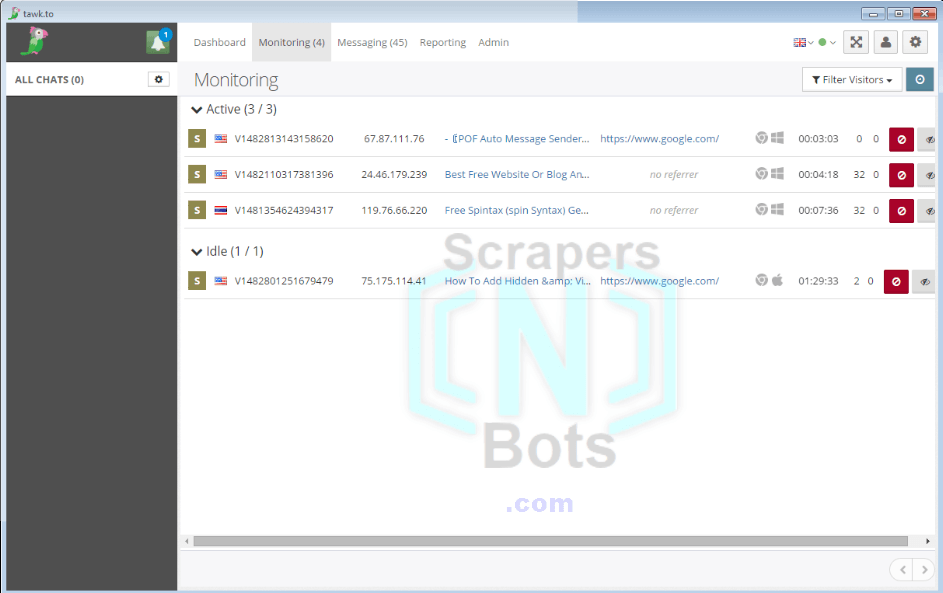
Task: Switch to the Messaging (45) tab
Action: pyautogui.click(x=372, y=43)
